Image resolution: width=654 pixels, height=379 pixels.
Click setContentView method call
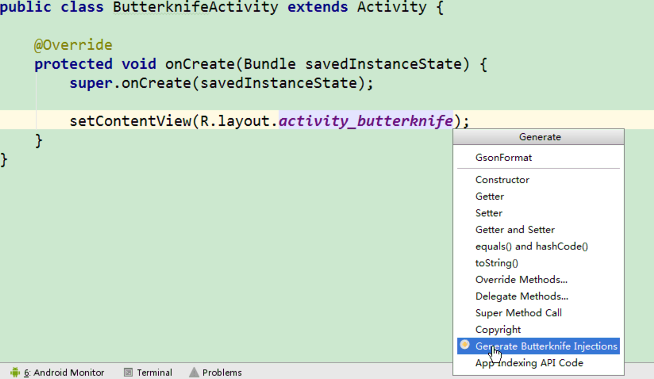click(x=130, y=121)
